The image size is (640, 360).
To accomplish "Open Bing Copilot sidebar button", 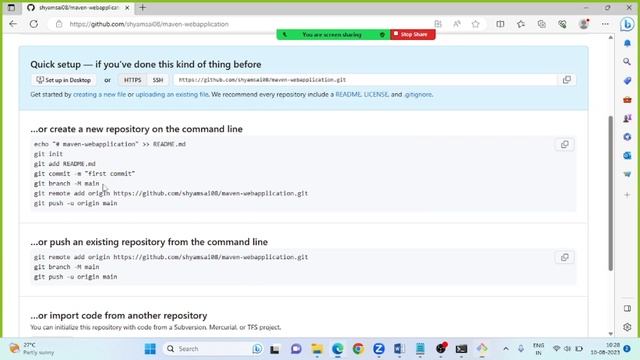I will 627,24.
